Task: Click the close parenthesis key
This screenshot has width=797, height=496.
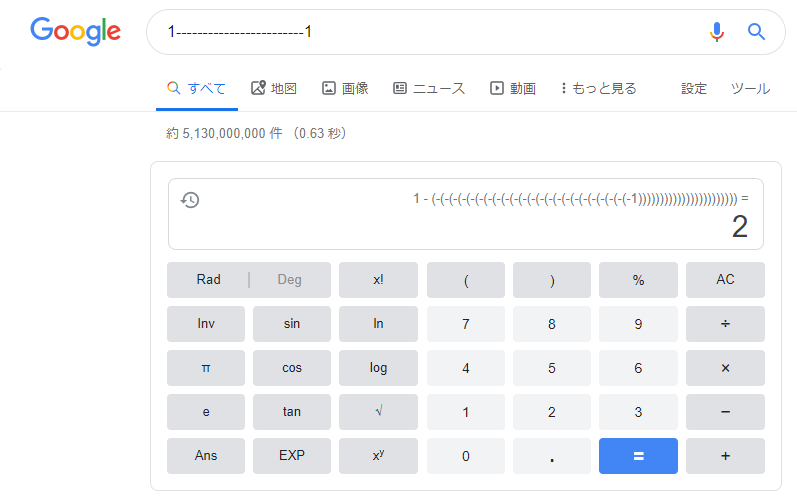Action: coord(552,280)
